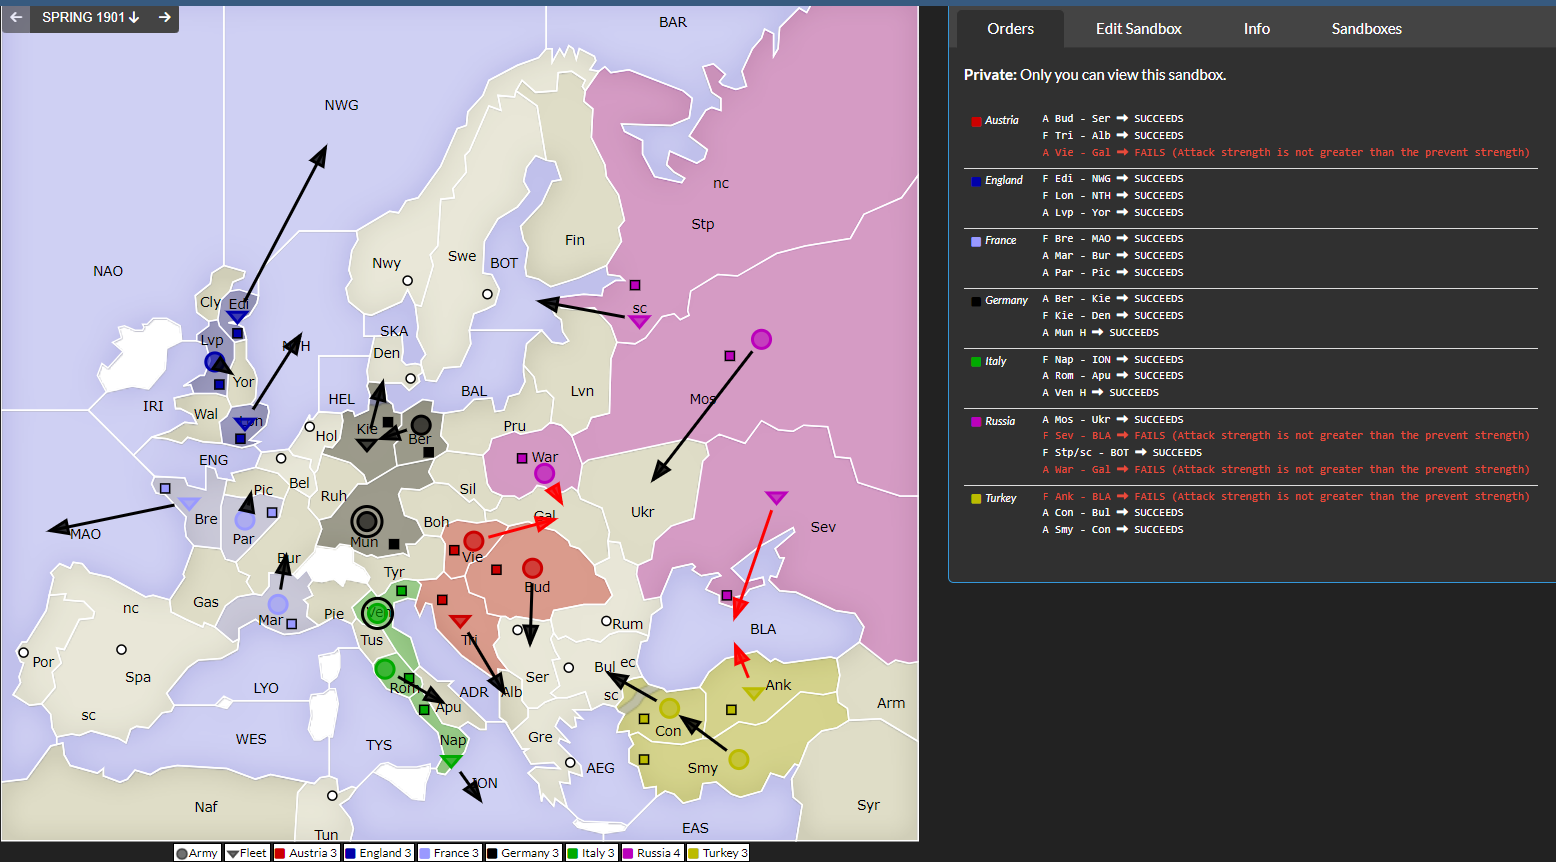Click Austria's red swatch in orders list
This screenshot has width=1556, height=862.
tap(976, 122)
